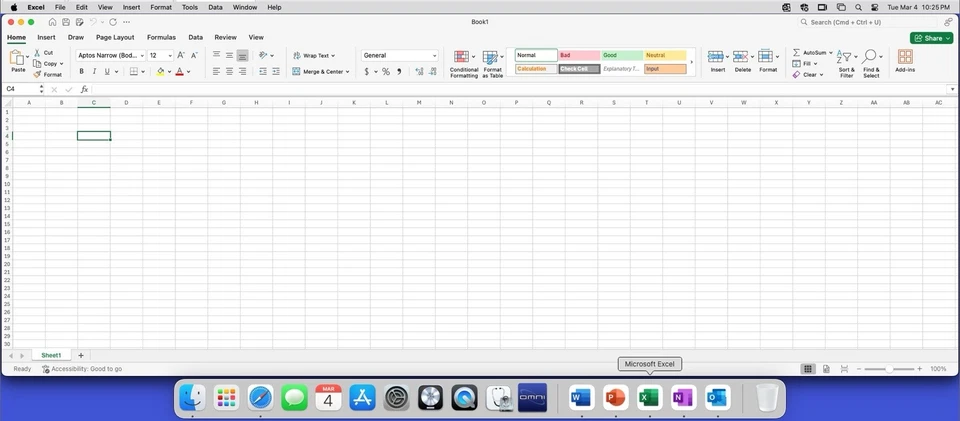This screenshot has height=421, width=960.
Task: Click the Paste clipboard icon
Action: click(17, 58)
